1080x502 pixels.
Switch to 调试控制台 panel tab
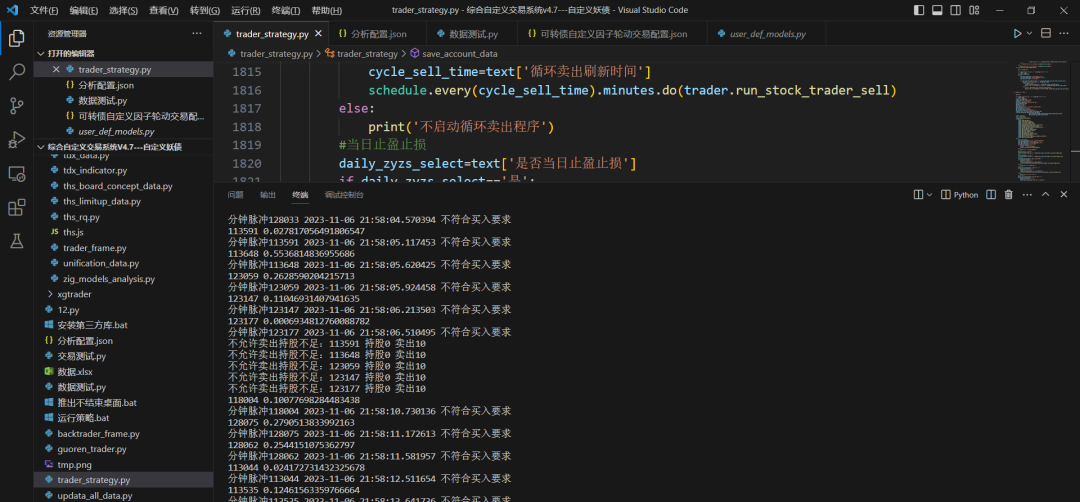click(x=344, y=195)
